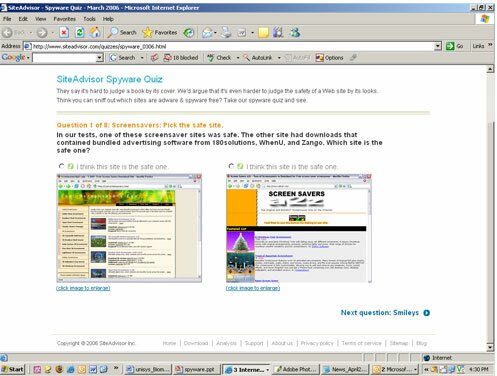Click the Back navigation button
This screenshot has height=376, width=497.
click(13, 32)
